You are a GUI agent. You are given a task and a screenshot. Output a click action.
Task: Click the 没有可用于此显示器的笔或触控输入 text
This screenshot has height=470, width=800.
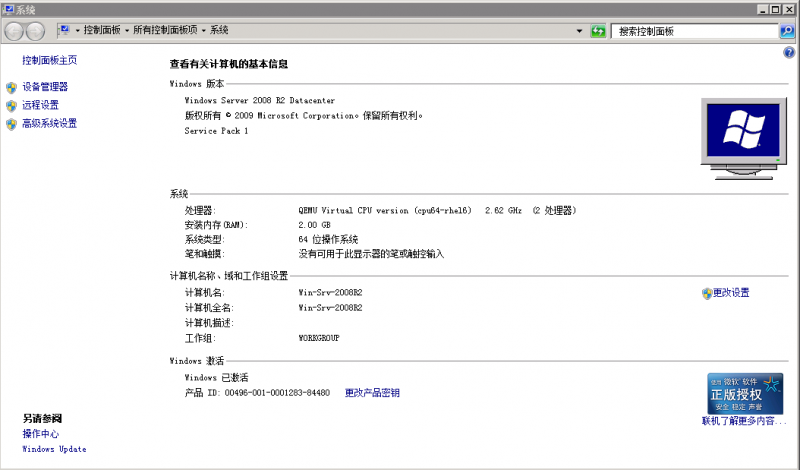(x=371, y=254)
